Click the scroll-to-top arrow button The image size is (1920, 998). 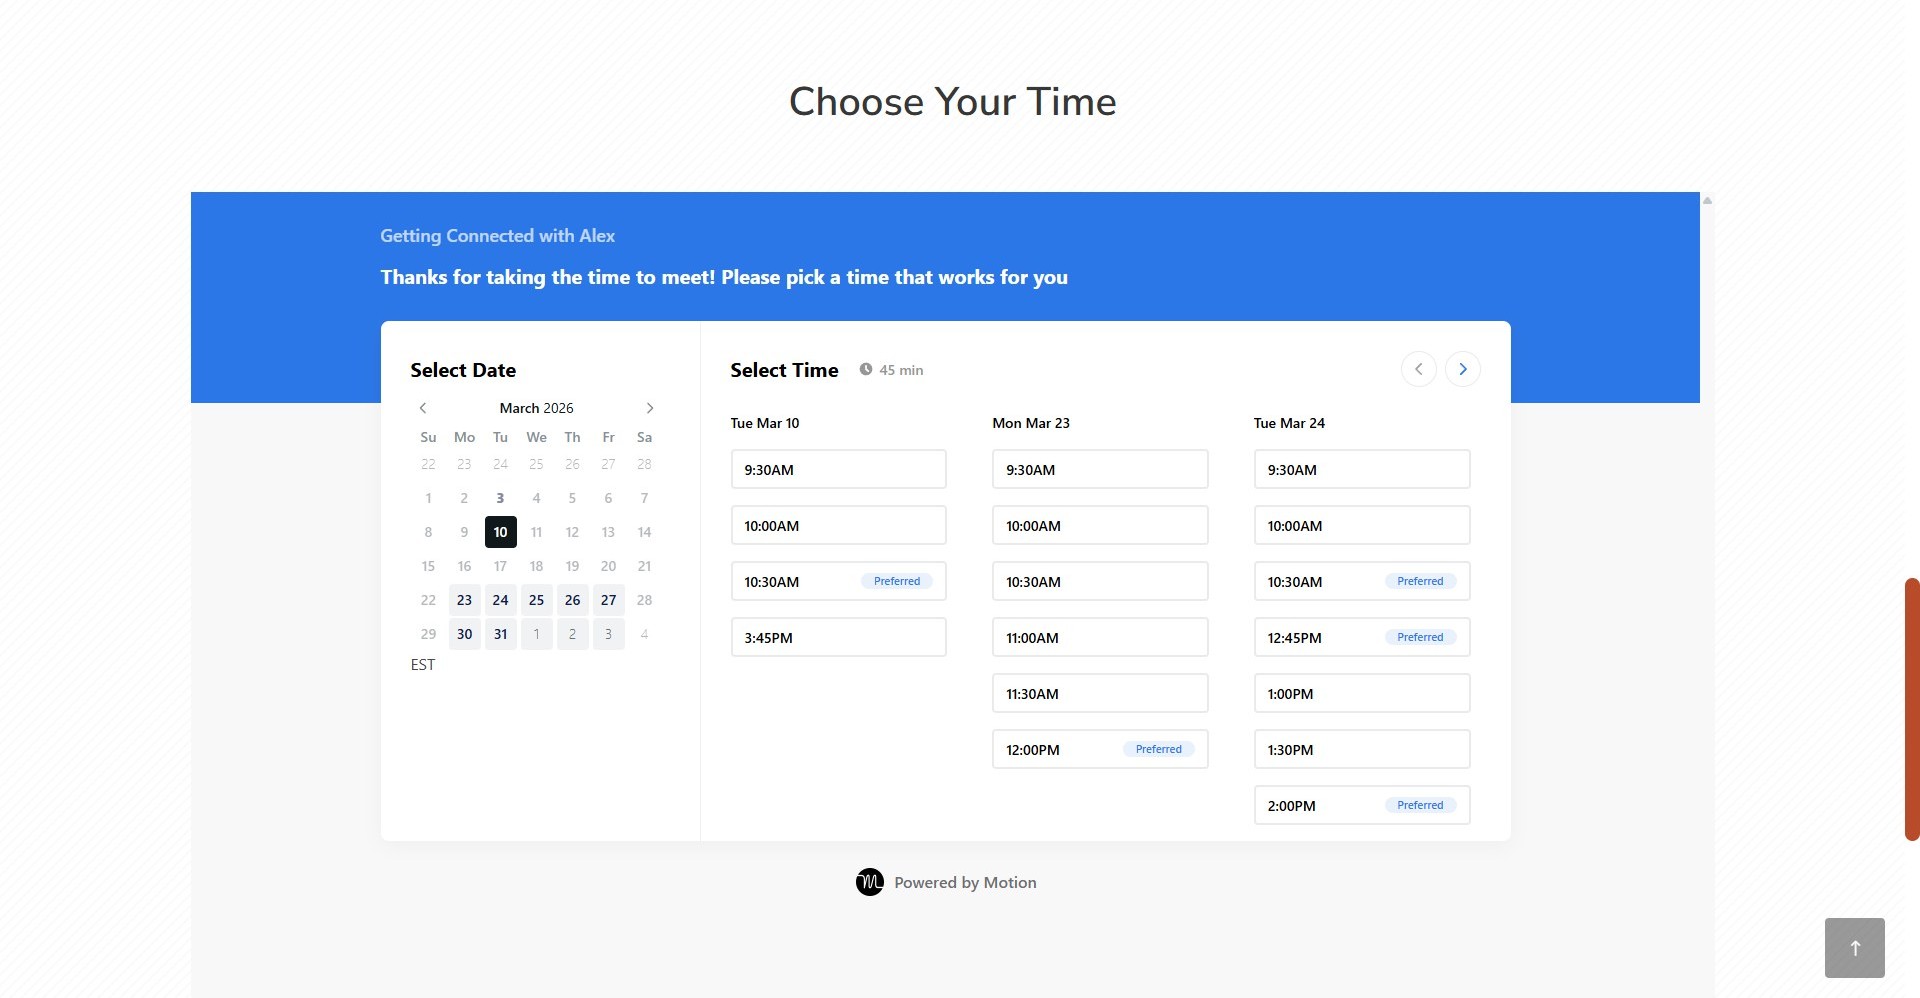click(1854, 947)
